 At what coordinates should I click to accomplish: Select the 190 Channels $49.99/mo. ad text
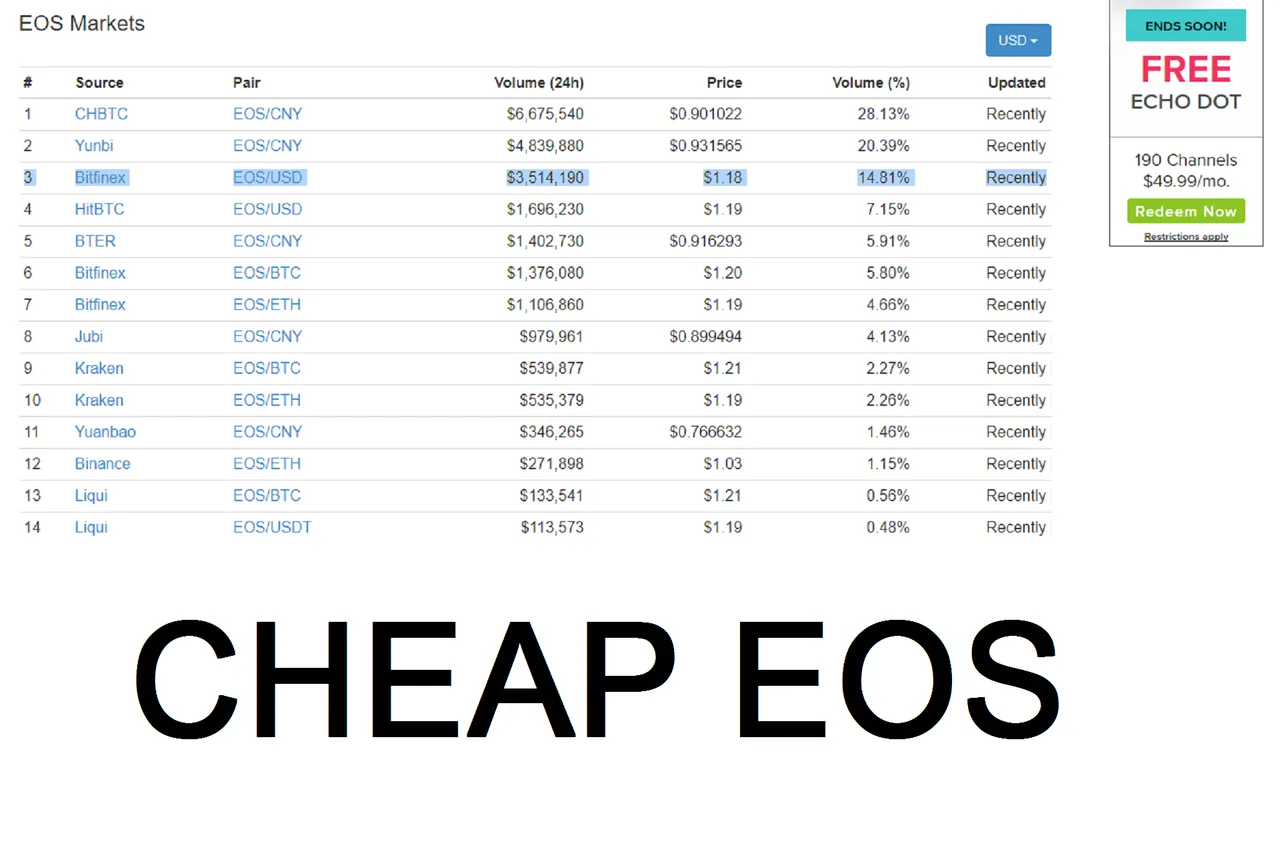coord(1186,171)
